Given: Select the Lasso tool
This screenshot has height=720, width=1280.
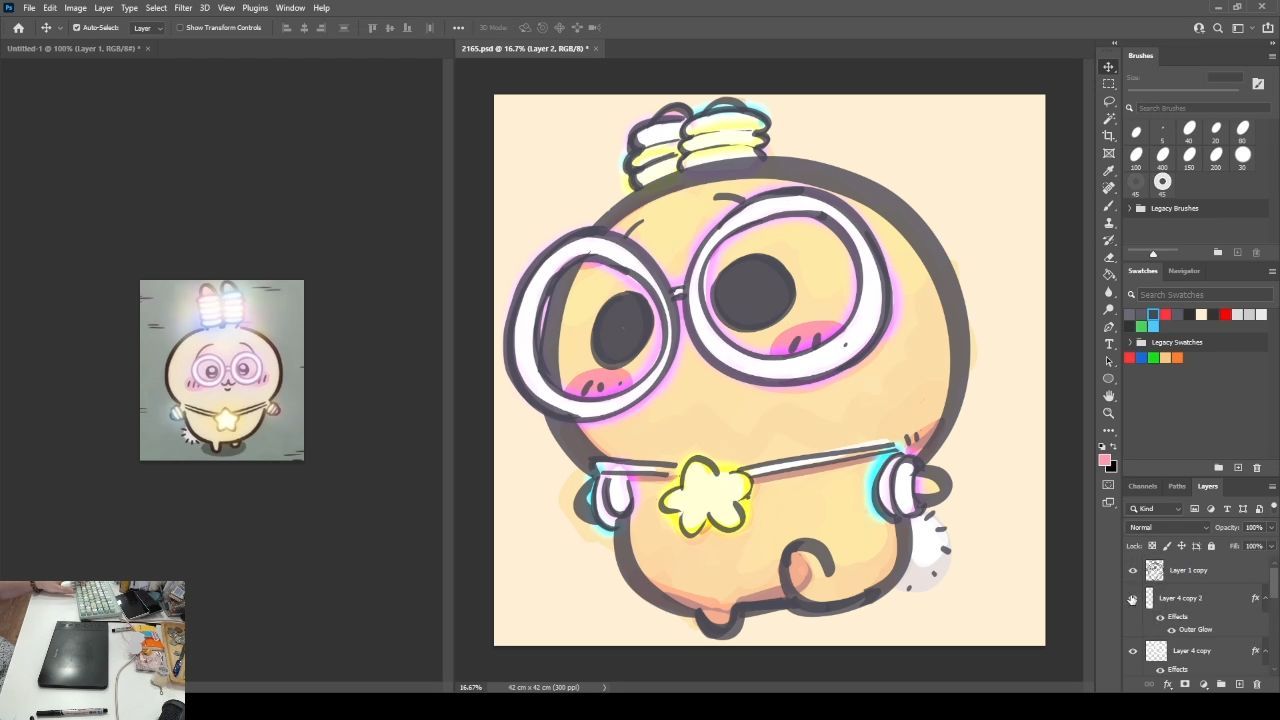Looking at the screenshot, I should coord(1109,101).
